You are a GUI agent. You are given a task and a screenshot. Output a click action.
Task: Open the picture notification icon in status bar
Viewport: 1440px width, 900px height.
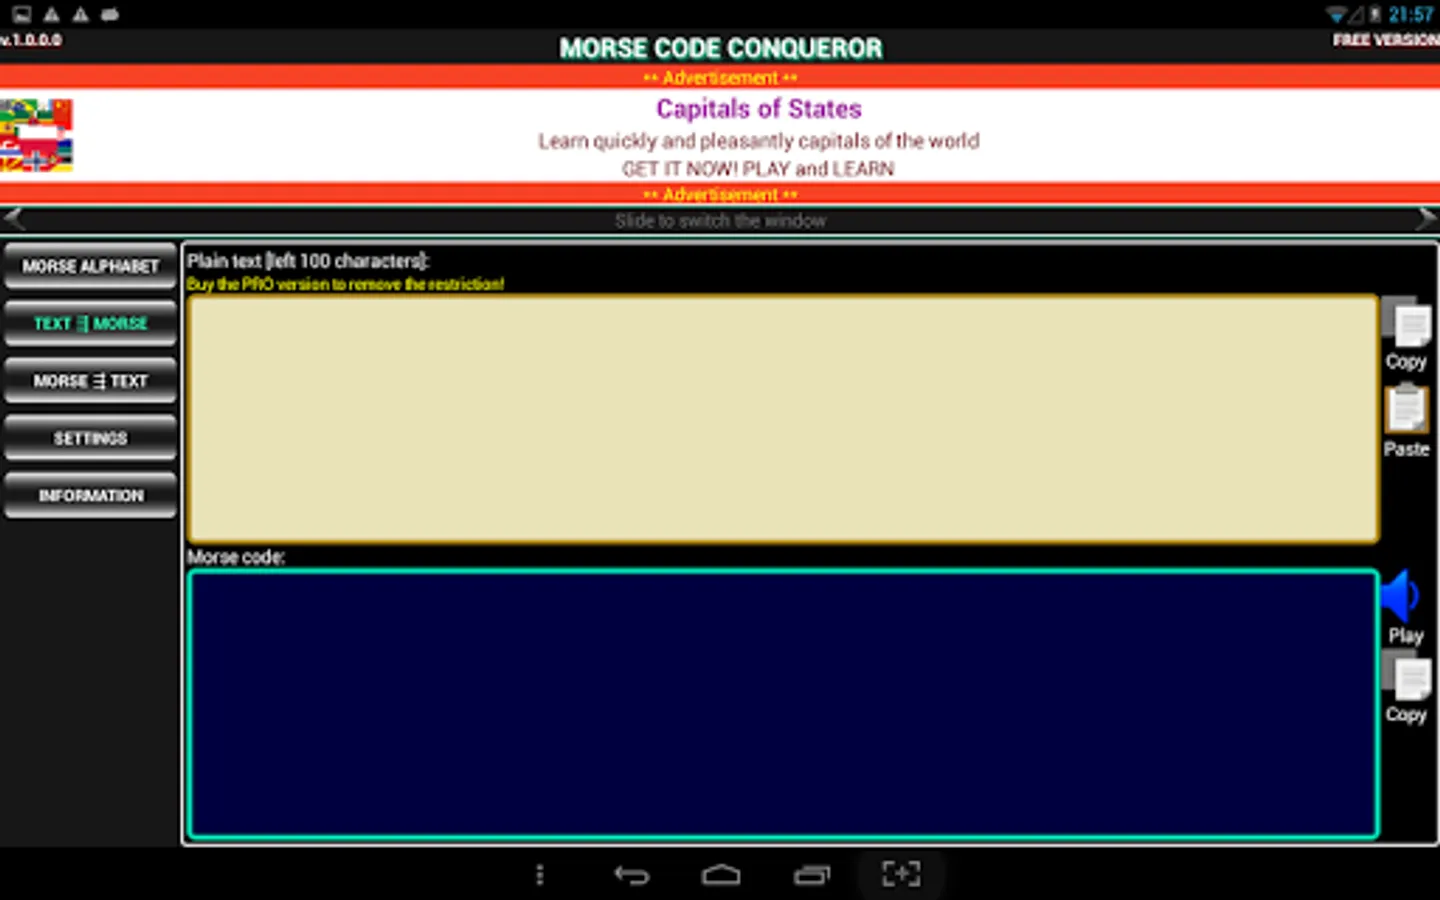click(22, 14)
